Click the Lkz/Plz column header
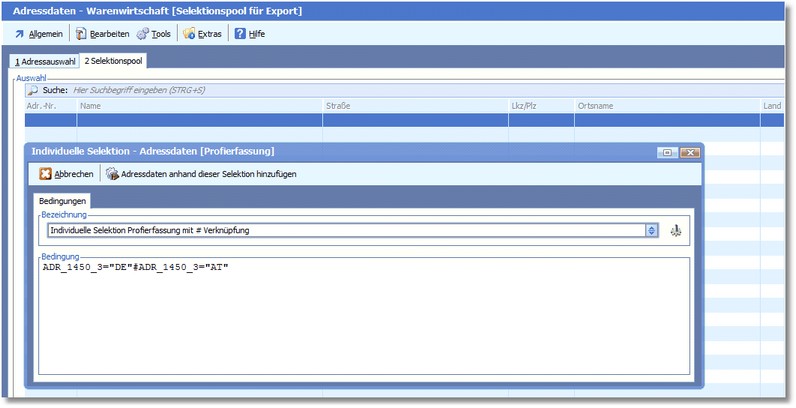This screenshot has height=408, width=796. (540, 105)
